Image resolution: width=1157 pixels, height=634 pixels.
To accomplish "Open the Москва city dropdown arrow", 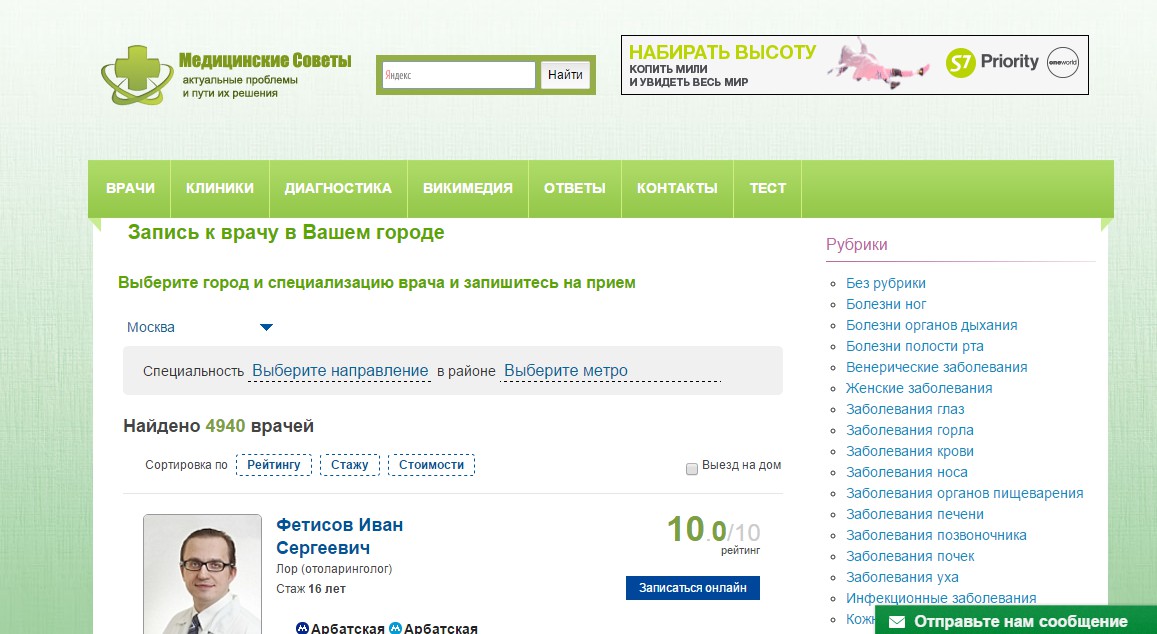I will pos(266,327).
